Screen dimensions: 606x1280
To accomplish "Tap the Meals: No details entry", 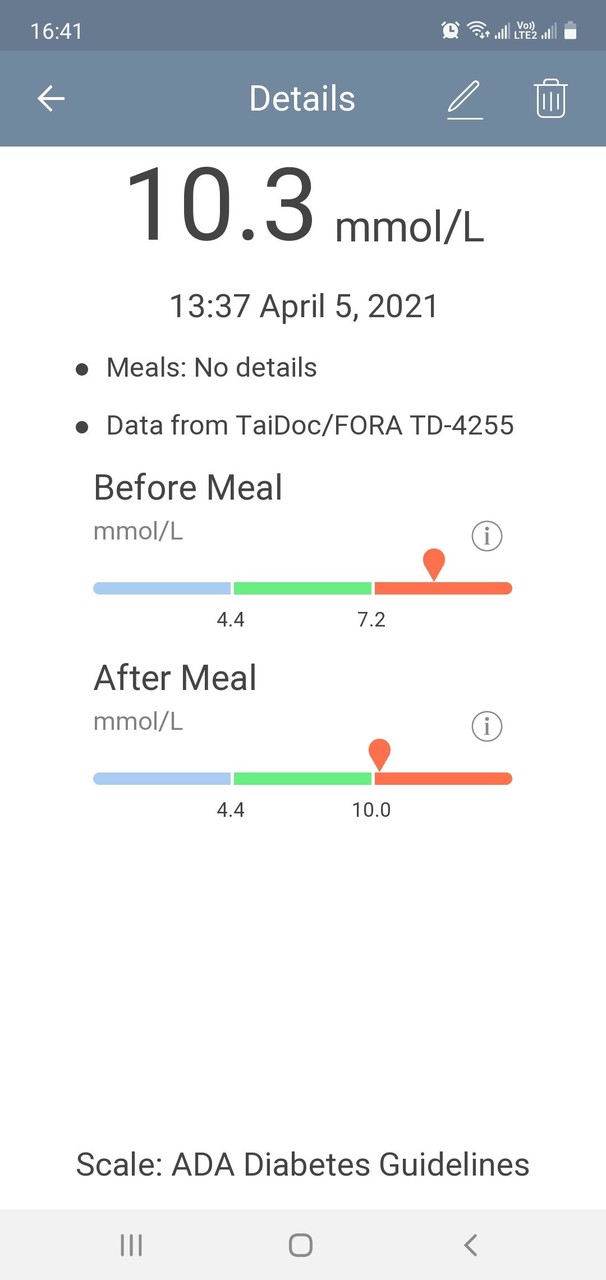I will [x=211, y=368].
